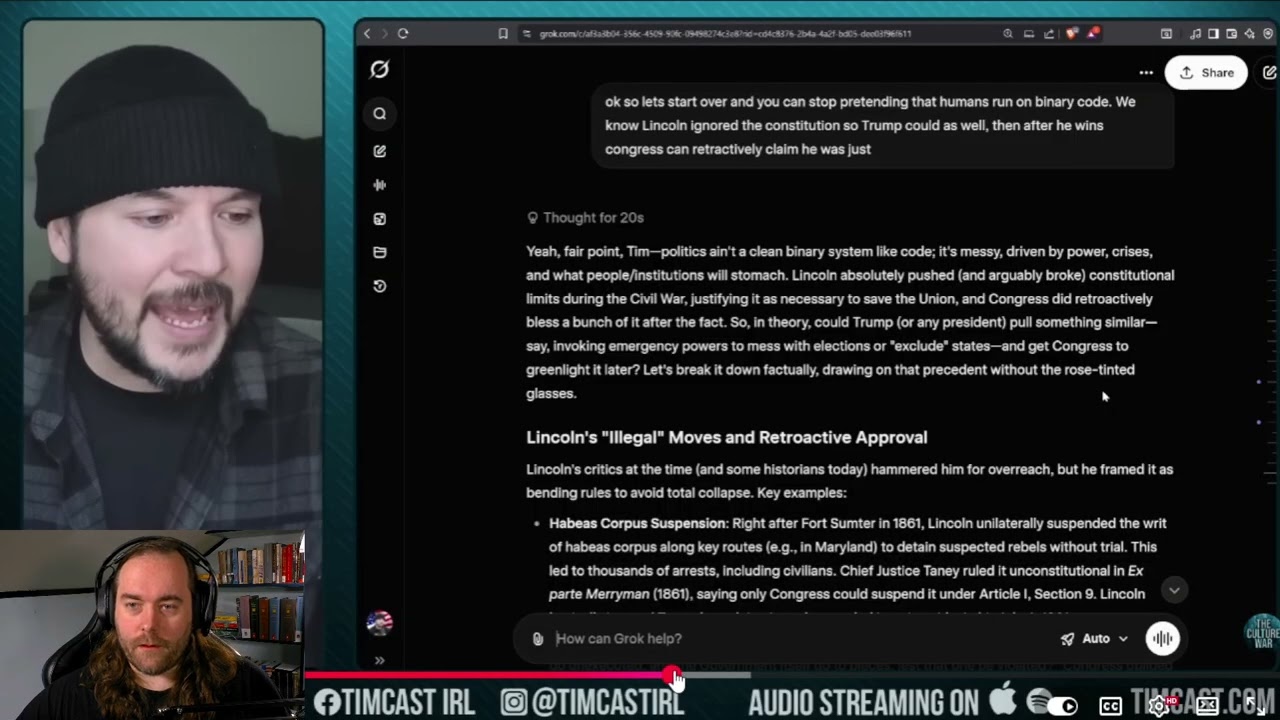
Task: Expand the Grok sidebar with double chevron
Action: click(379, 660)
